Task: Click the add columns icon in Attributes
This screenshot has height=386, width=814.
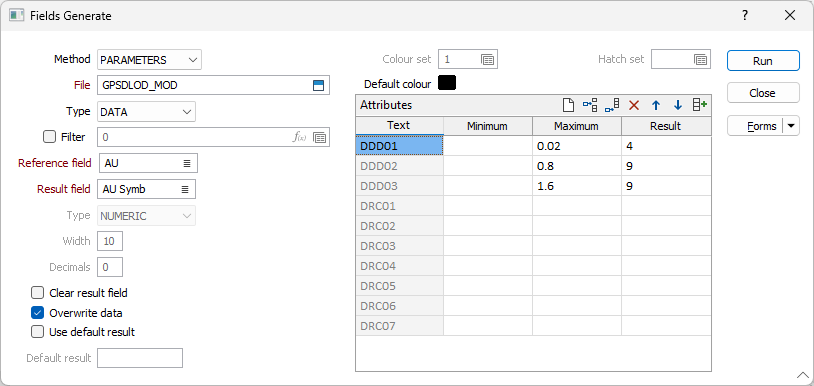Action: tap(700, 105)
